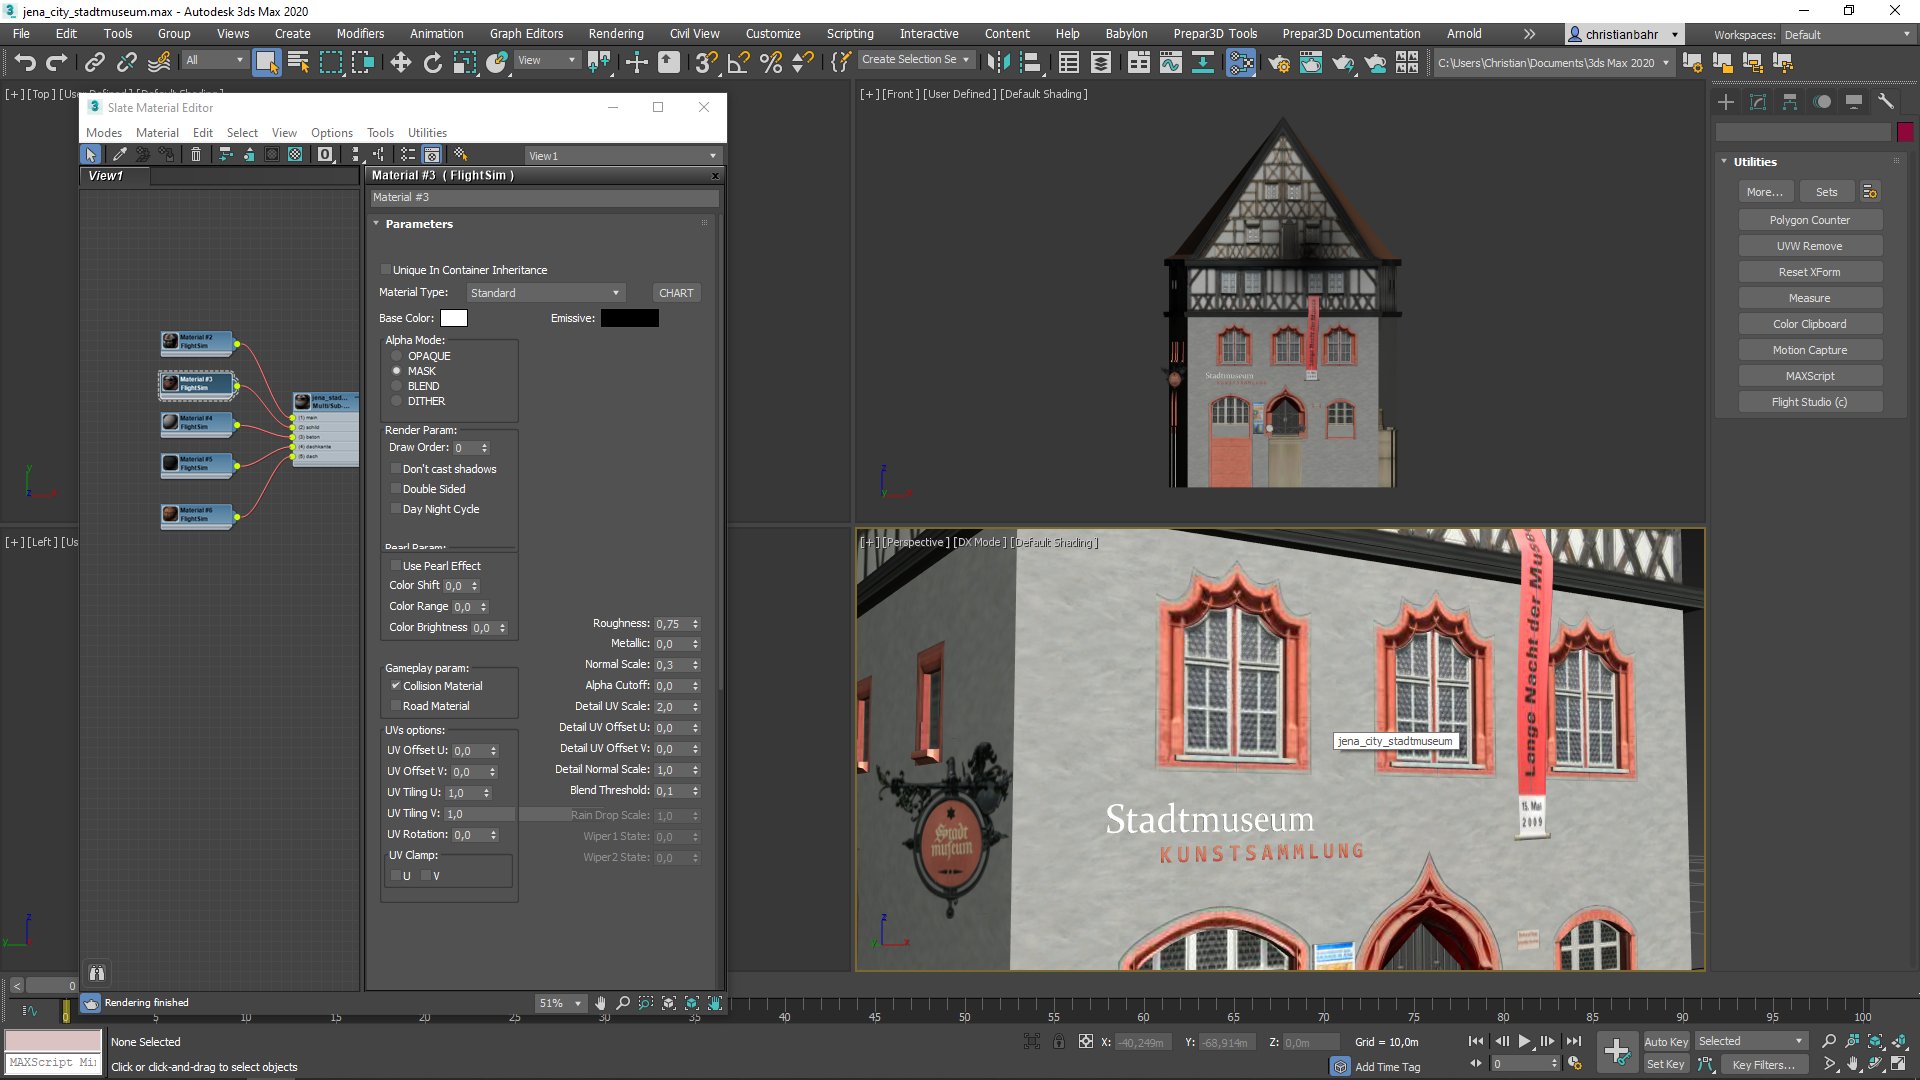Select the Polygon Counter utility
1920x1080 pixels.
pos(1809,220)
